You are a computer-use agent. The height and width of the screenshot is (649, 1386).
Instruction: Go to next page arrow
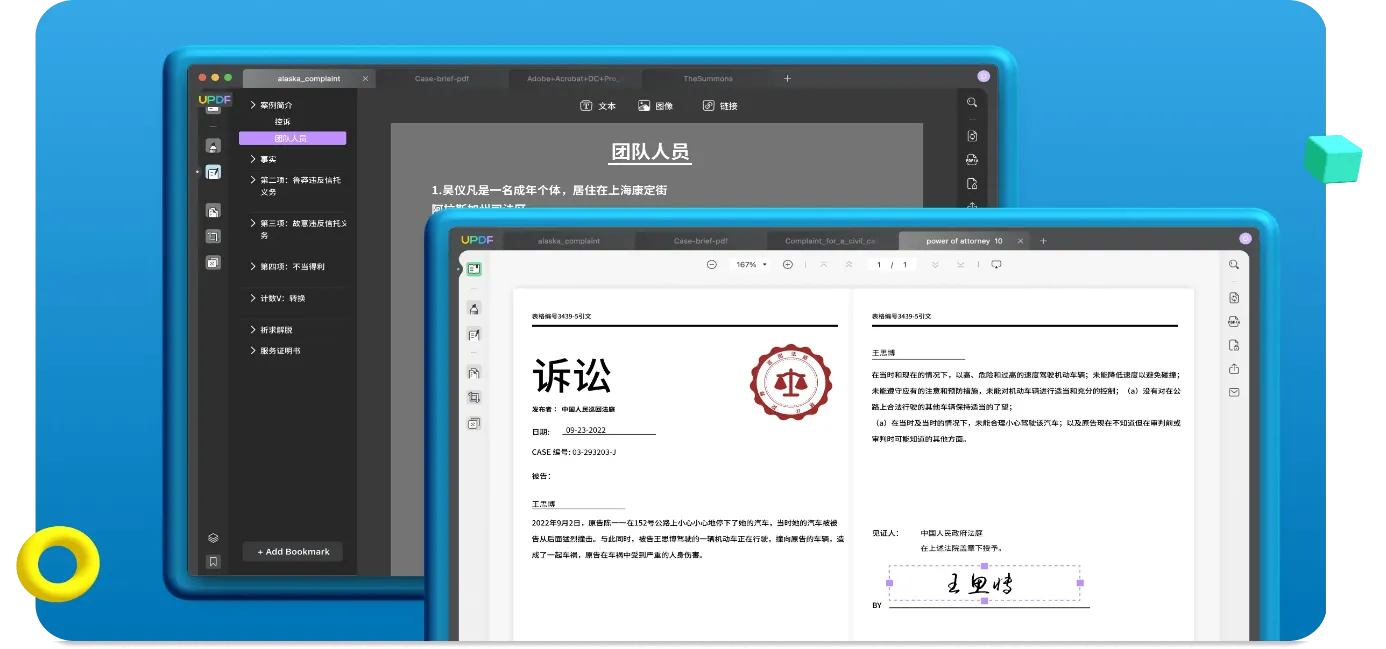point(935,265)
